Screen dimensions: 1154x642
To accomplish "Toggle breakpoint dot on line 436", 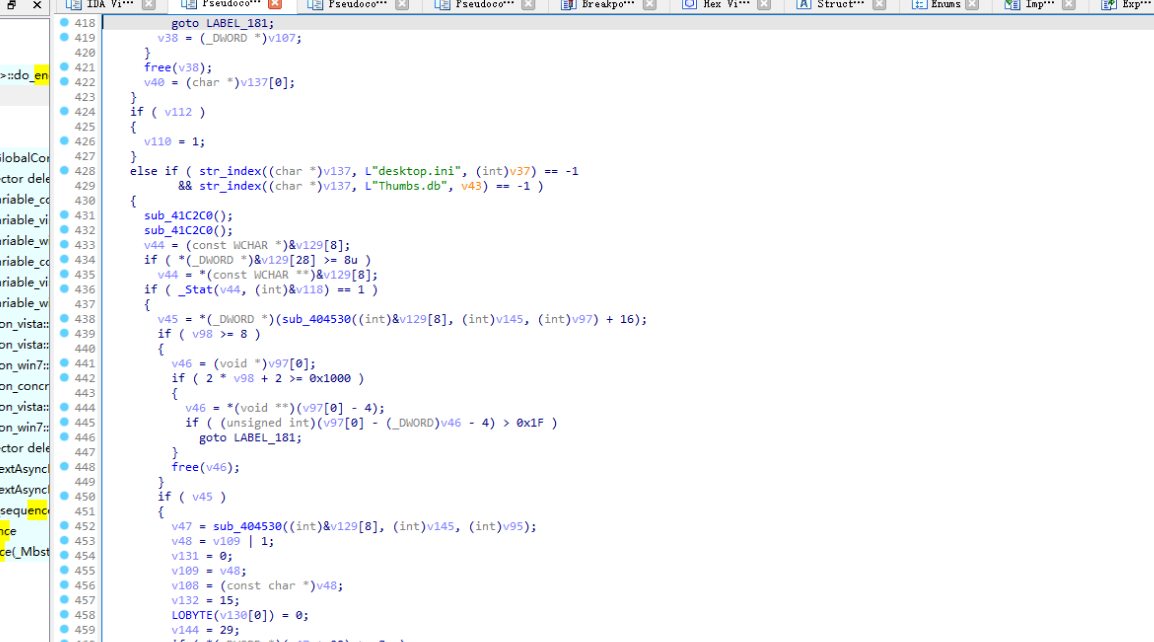I will 64,289.
